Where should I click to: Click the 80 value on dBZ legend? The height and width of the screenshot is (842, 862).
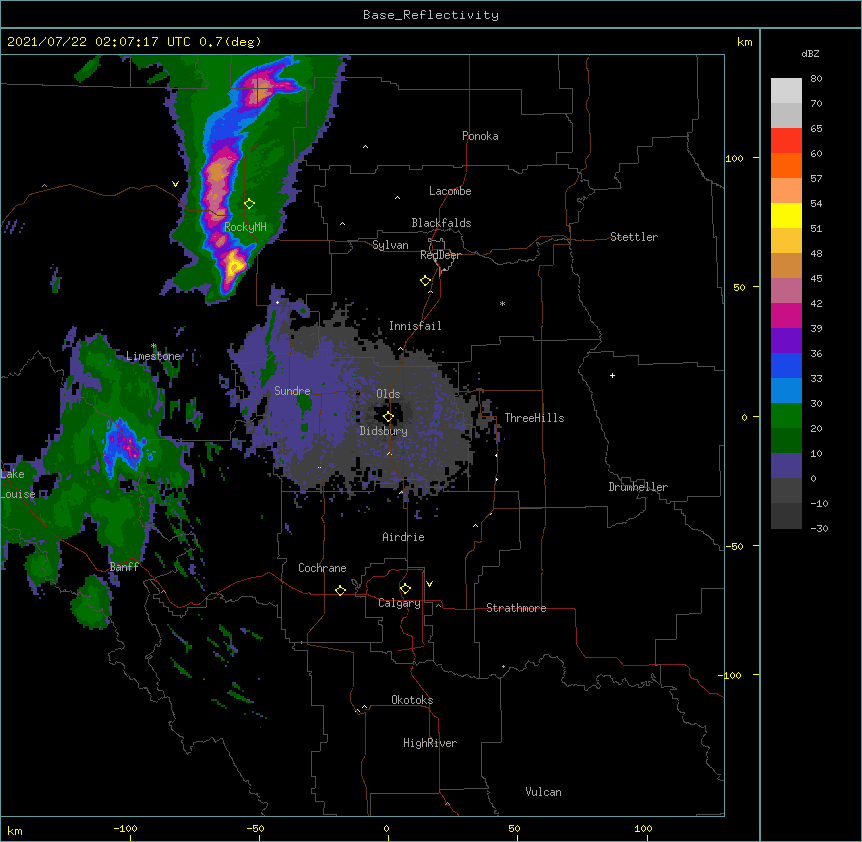click(x=816, y=79)
